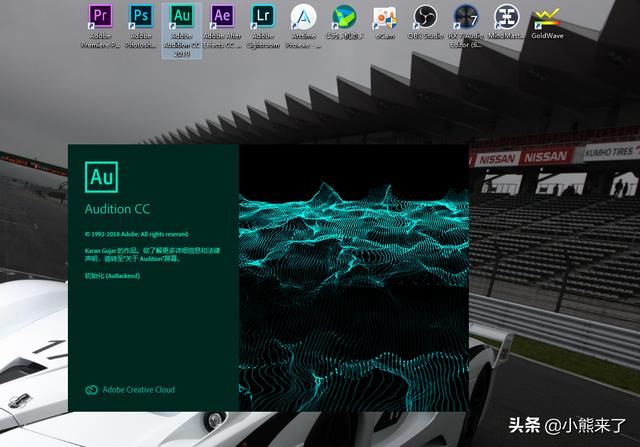Open the Adobe Lightroom desktop shortcut
640x447 pixels.
(263, 26)
